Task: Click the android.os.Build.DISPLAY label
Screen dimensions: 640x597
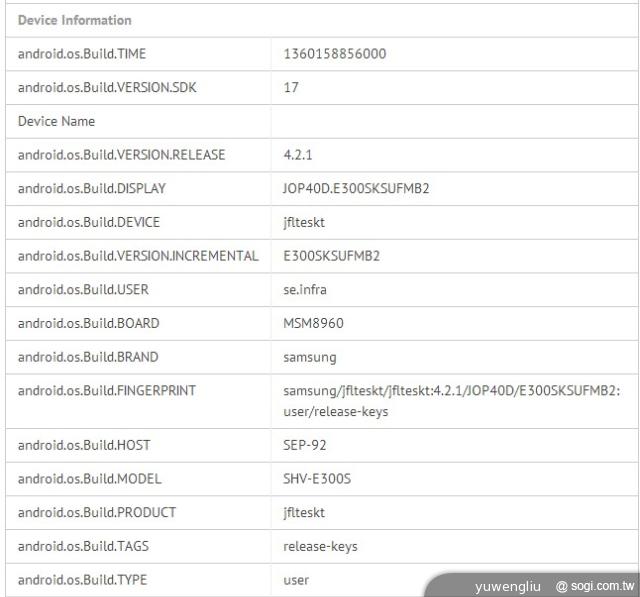Action: point(92,188)
